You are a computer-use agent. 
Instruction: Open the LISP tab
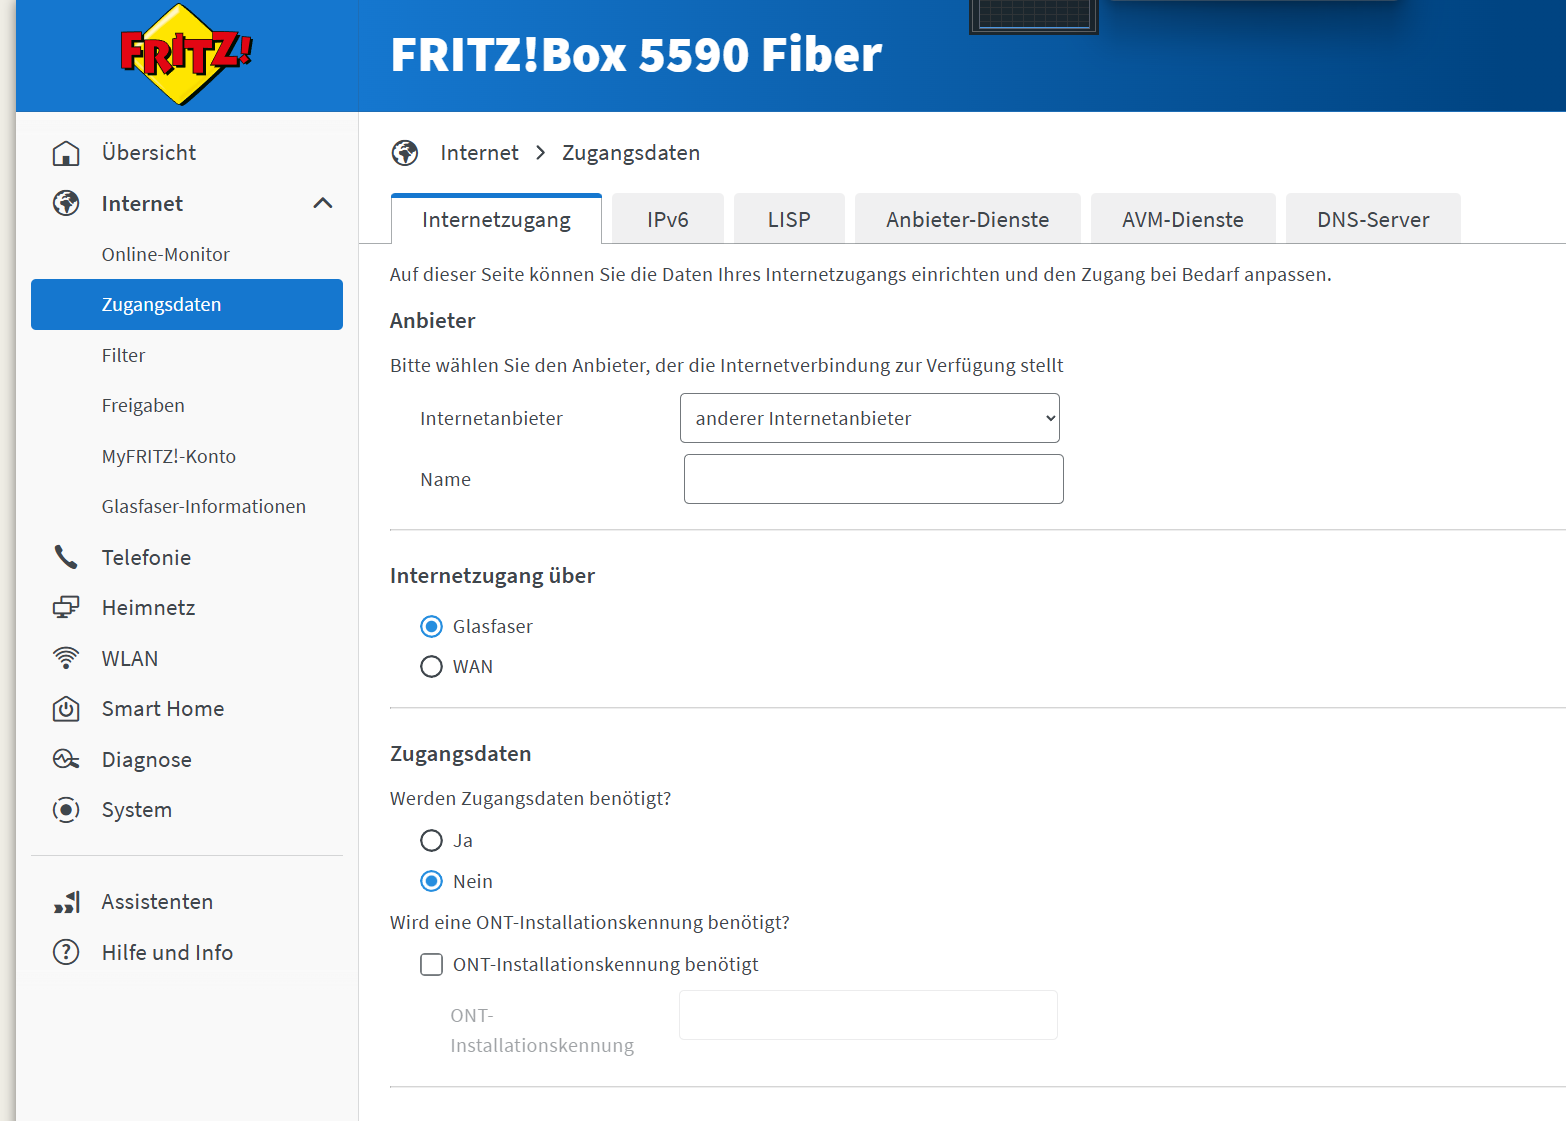pos(789,219)
